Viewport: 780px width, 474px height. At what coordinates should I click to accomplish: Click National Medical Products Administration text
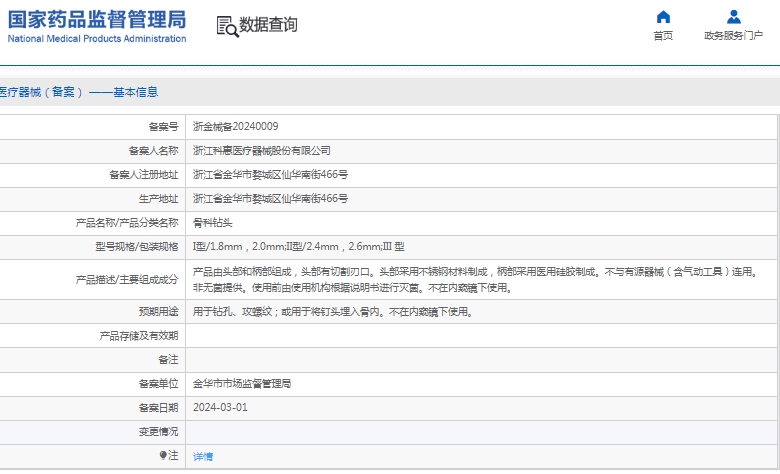[x=97, y=39]
